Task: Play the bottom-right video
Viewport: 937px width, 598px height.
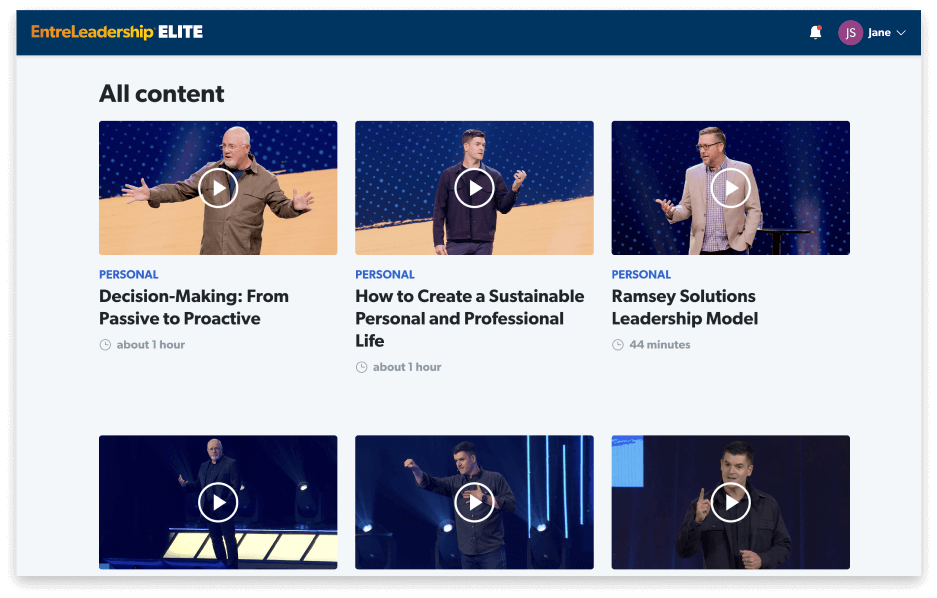Action: [731, 502]
